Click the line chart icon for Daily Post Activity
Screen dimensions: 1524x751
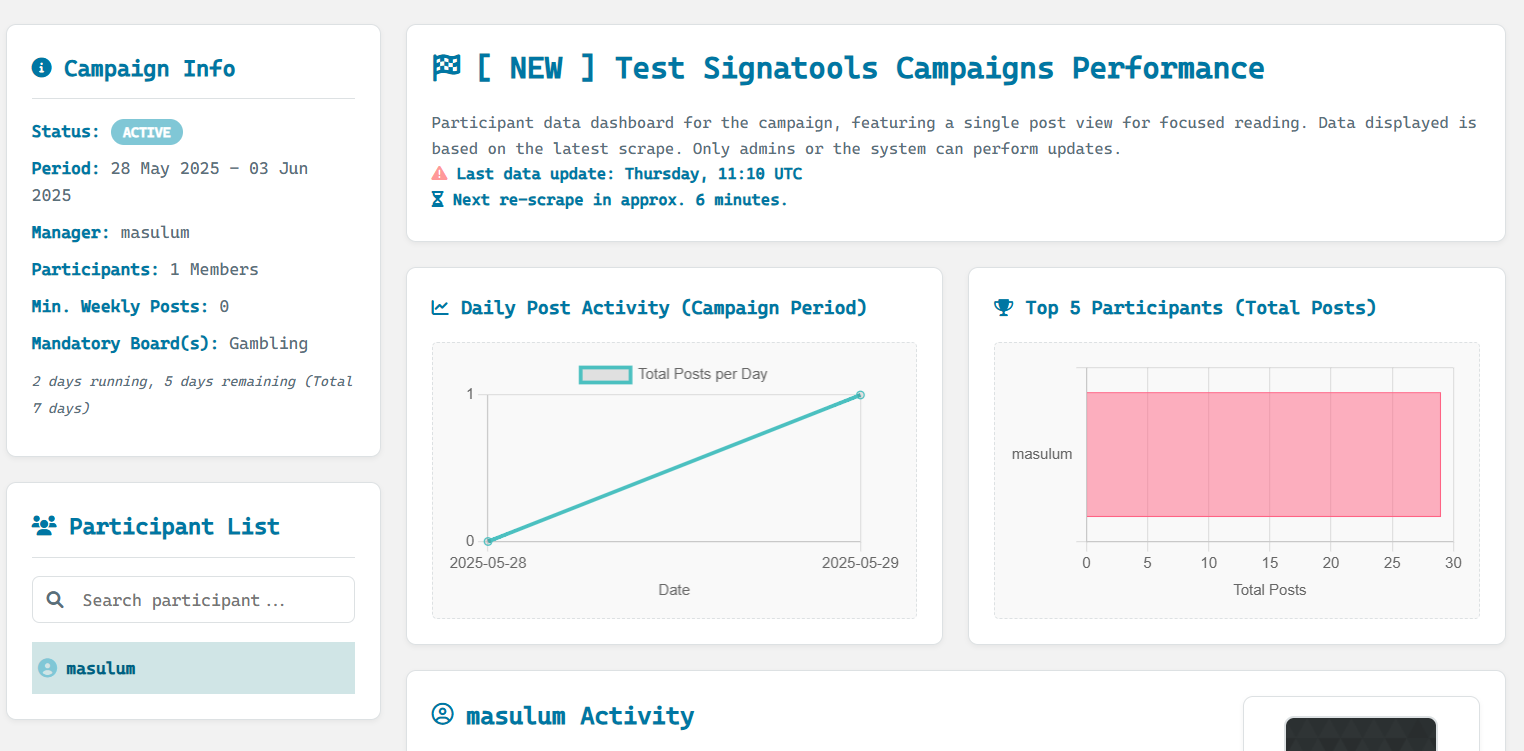[x=440, y=308]
